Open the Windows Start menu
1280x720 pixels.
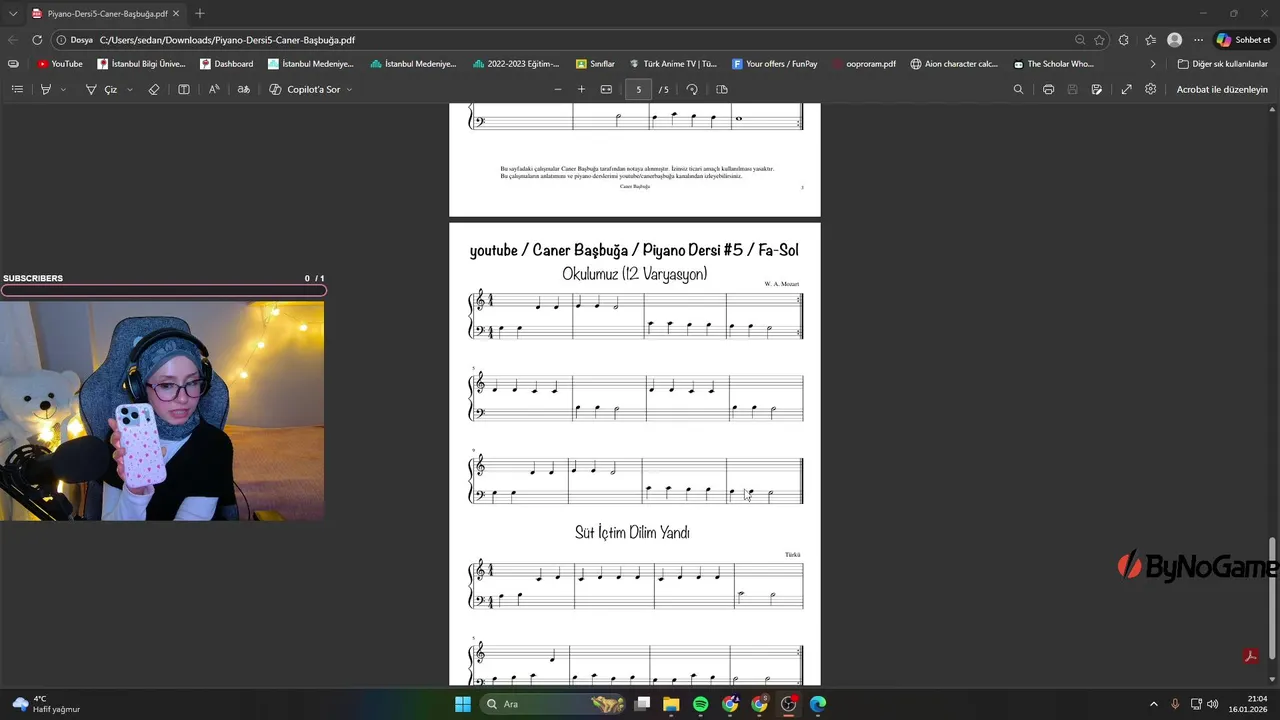pos(463,704)
